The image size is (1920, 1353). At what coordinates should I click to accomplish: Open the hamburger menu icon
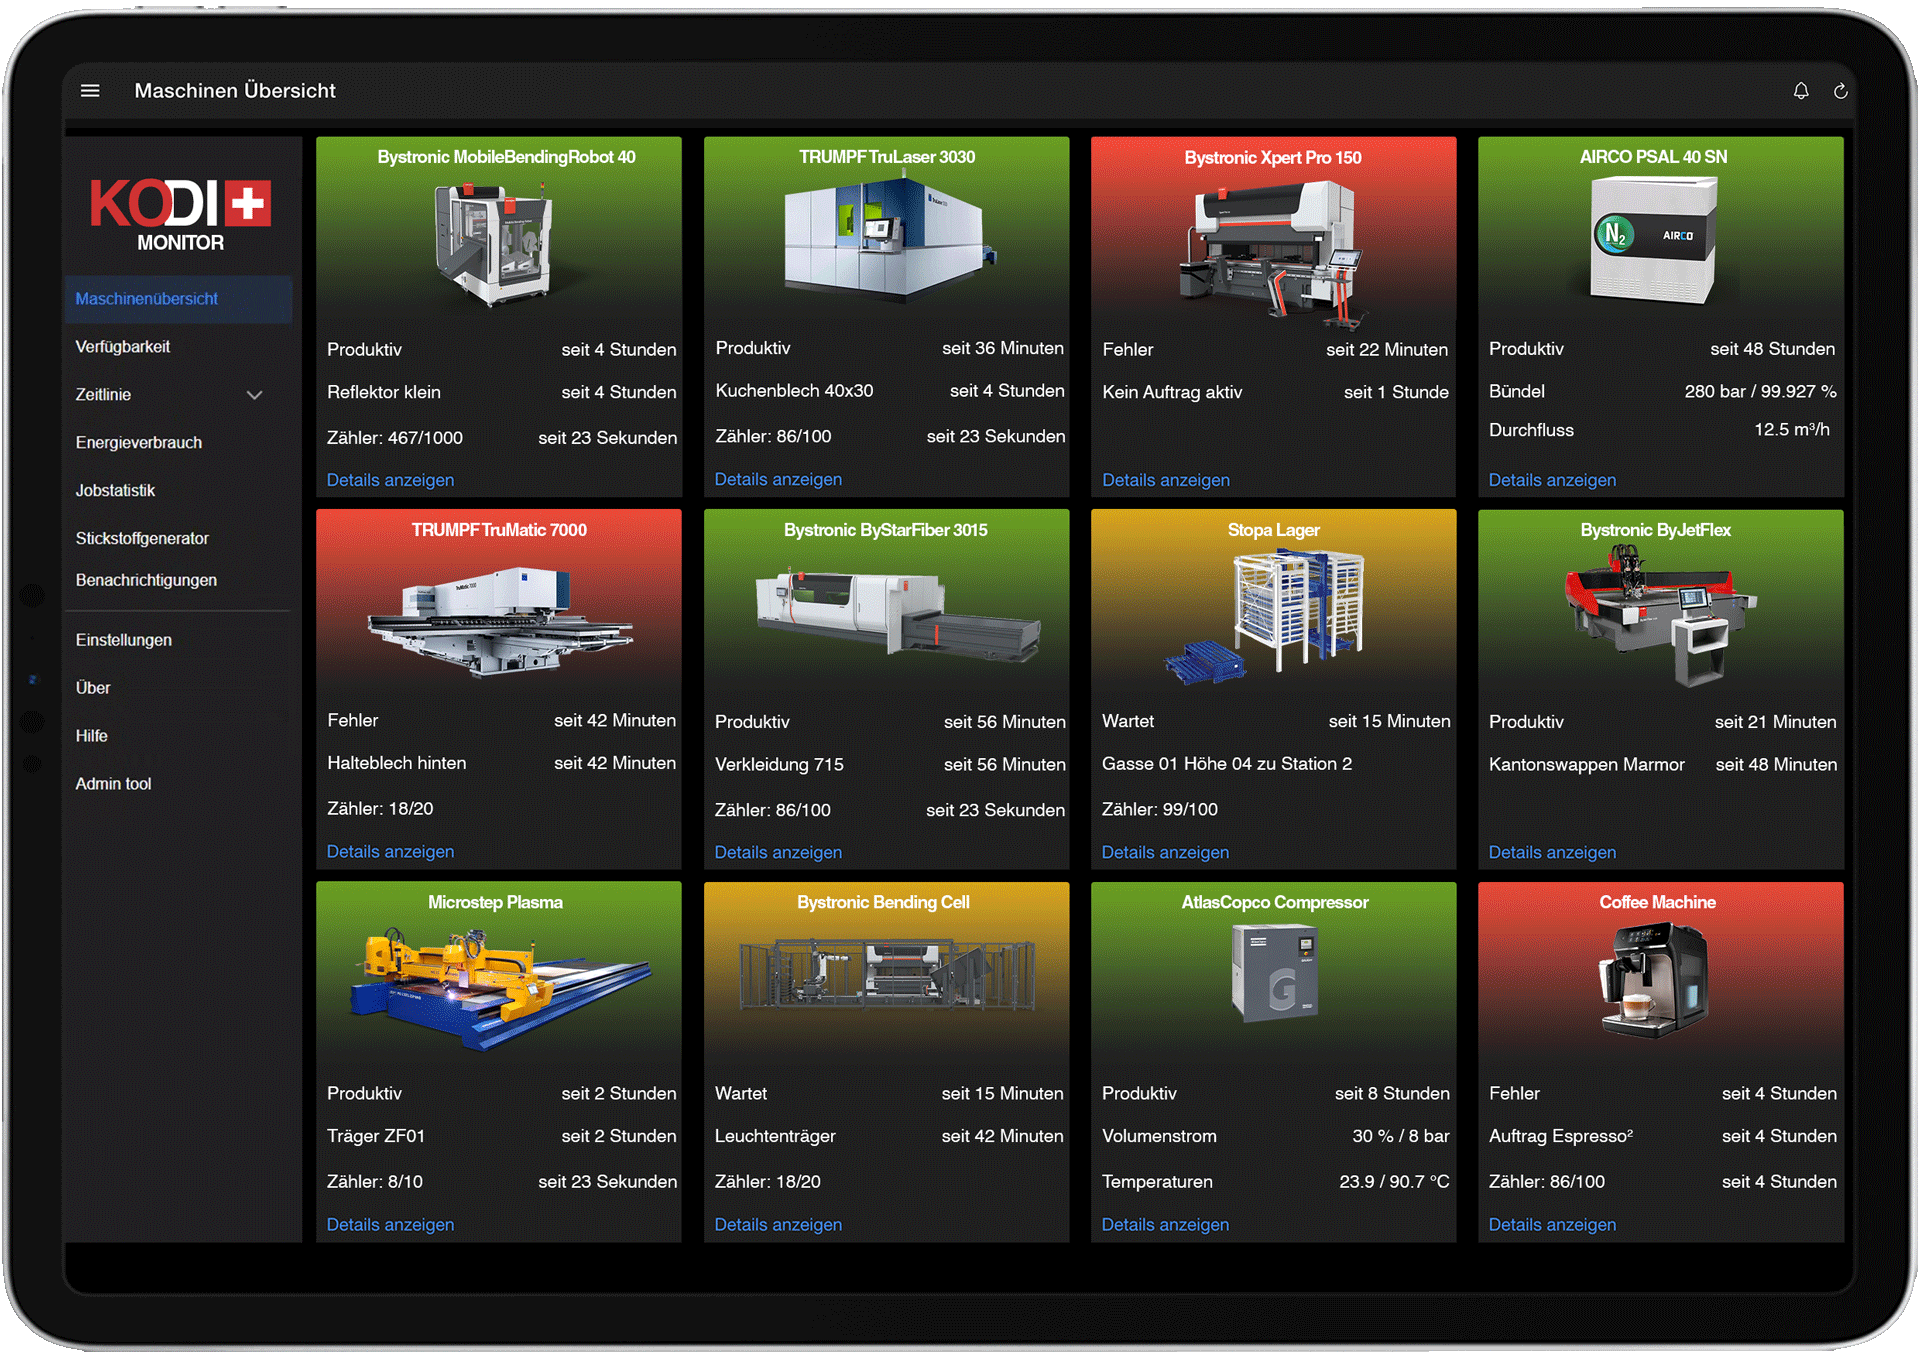click(90, 91)
